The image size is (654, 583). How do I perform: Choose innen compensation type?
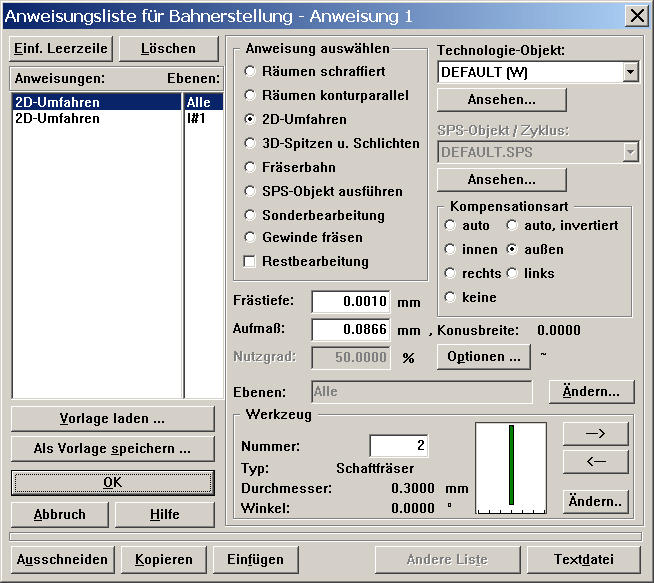coord(450,249)
